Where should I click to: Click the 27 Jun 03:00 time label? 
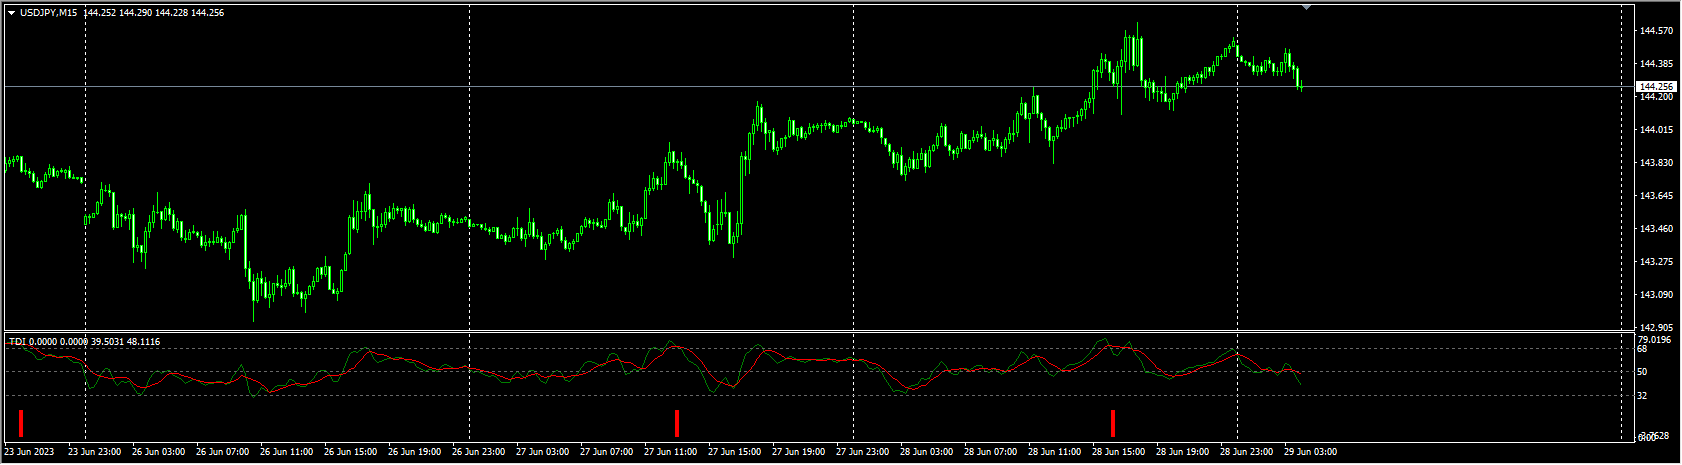pos(542,452)
